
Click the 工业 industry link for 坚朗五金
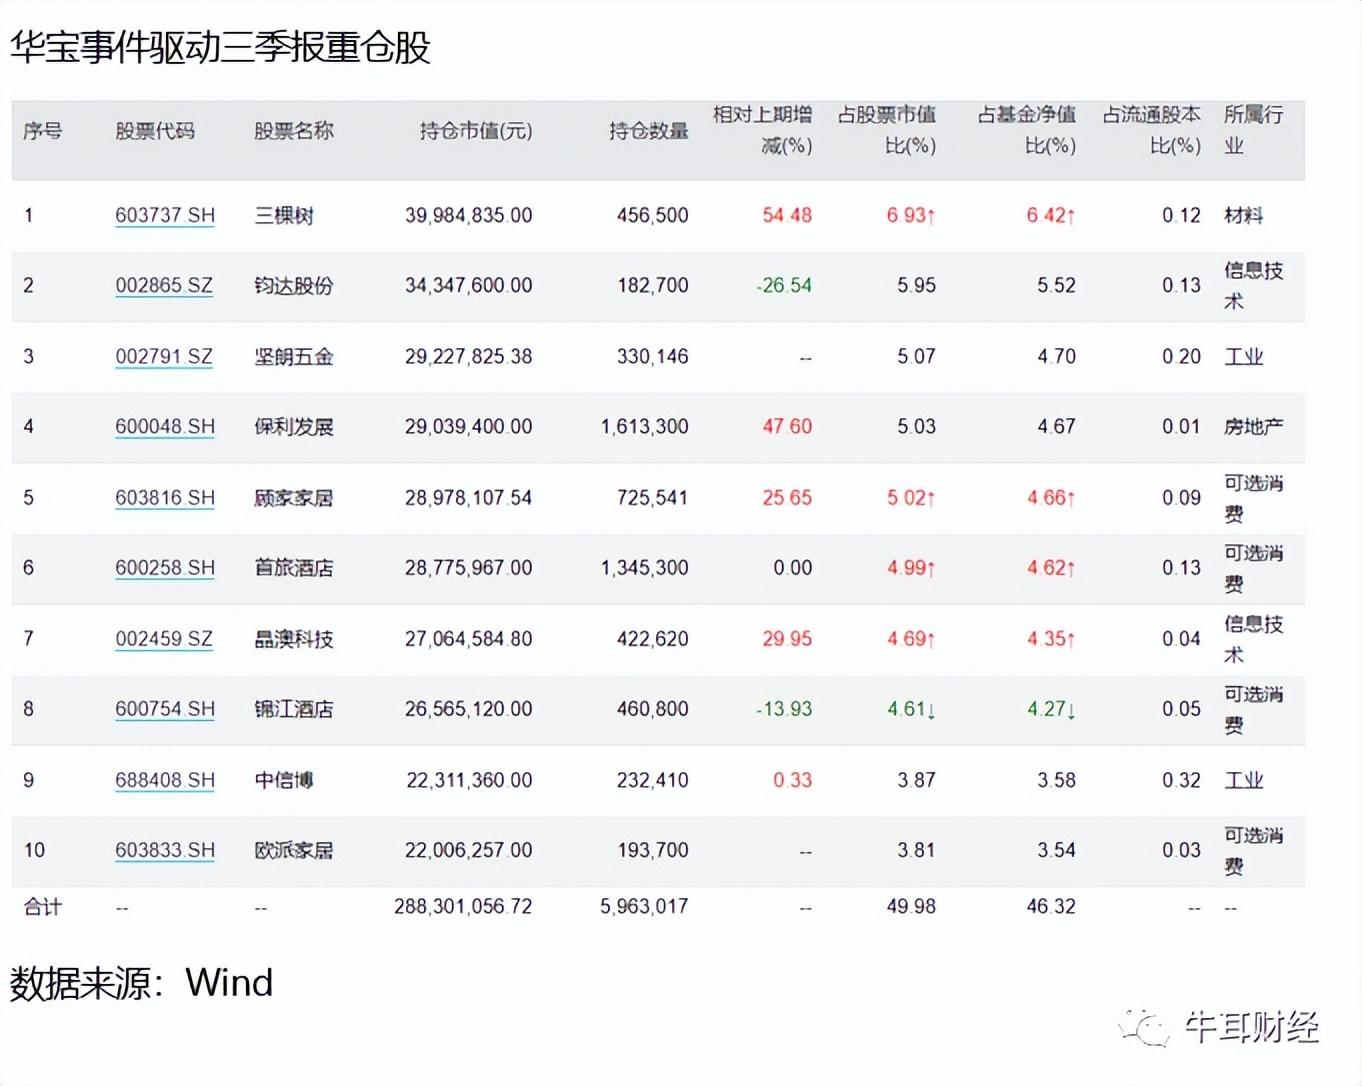point(1244,356)
